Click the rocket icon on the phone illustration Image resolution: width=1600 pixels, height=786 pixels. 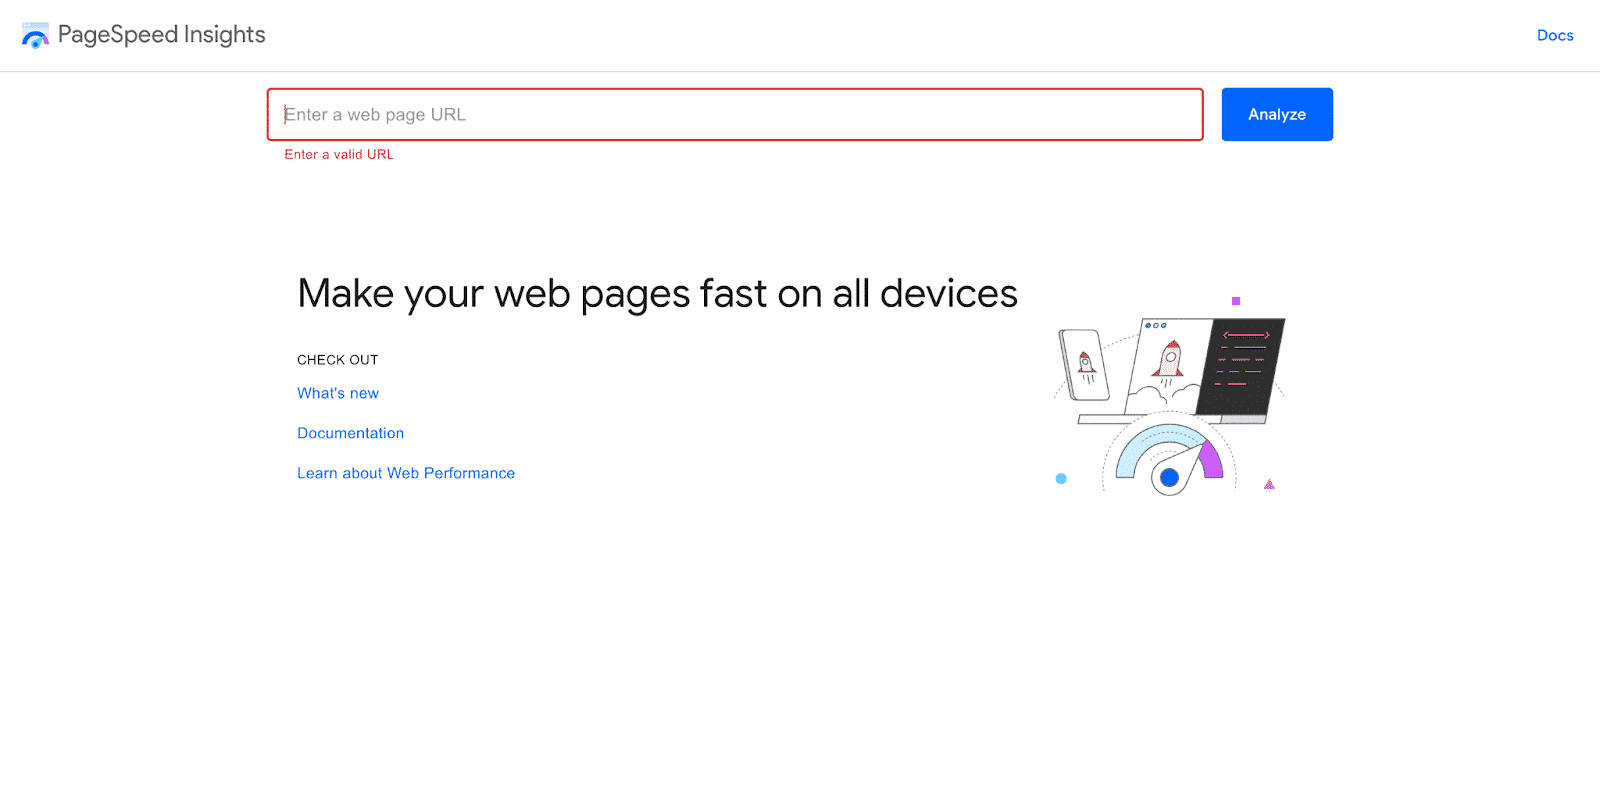pos(1085,362)
